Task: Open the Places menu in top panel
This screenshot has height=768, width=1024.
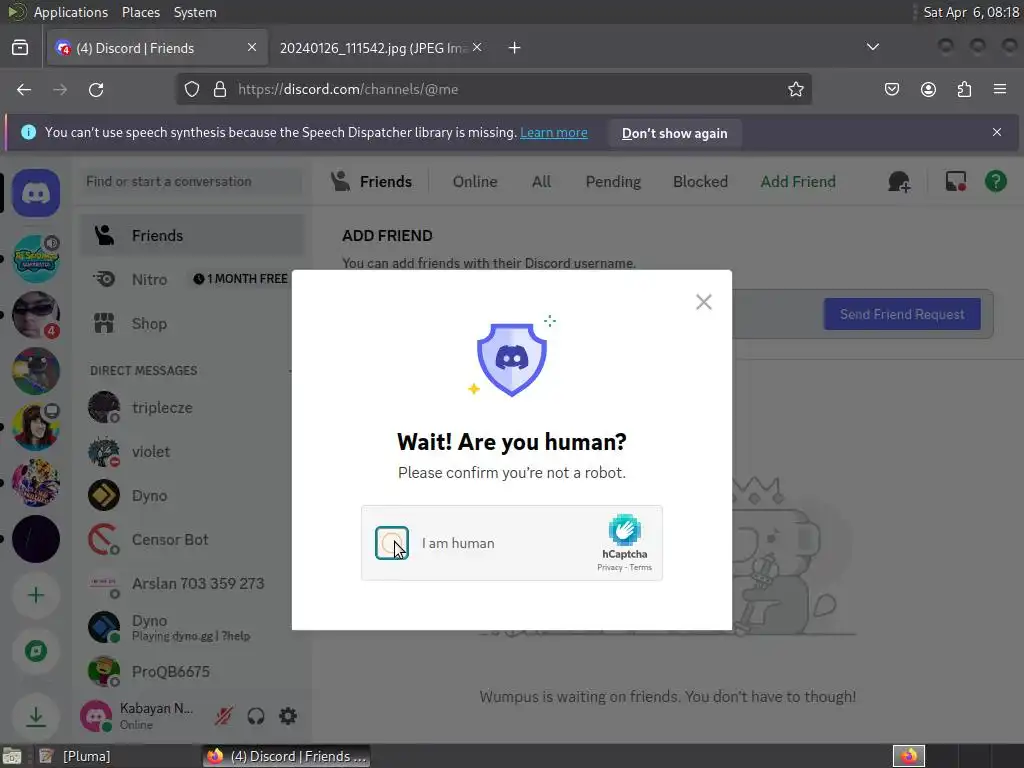Action: (x=140, y=12)
